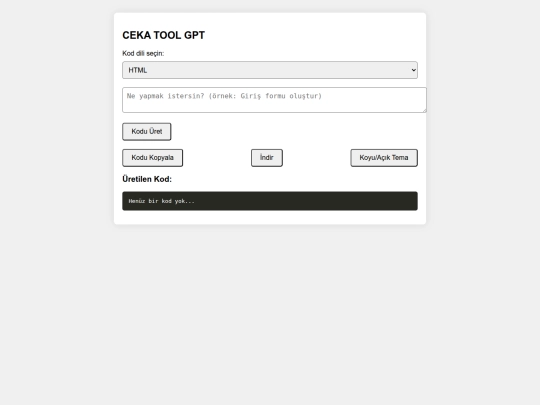
Task: Click the 'Kodu Üret' button
Action: tap(147, 132)
